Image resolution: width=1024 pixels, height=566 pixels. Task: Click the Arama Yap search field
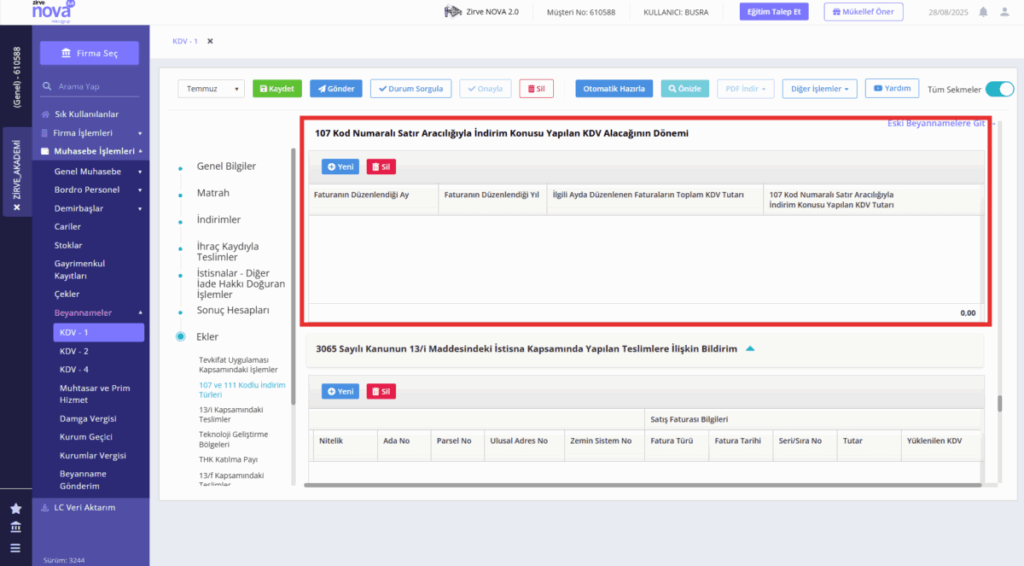91,86
